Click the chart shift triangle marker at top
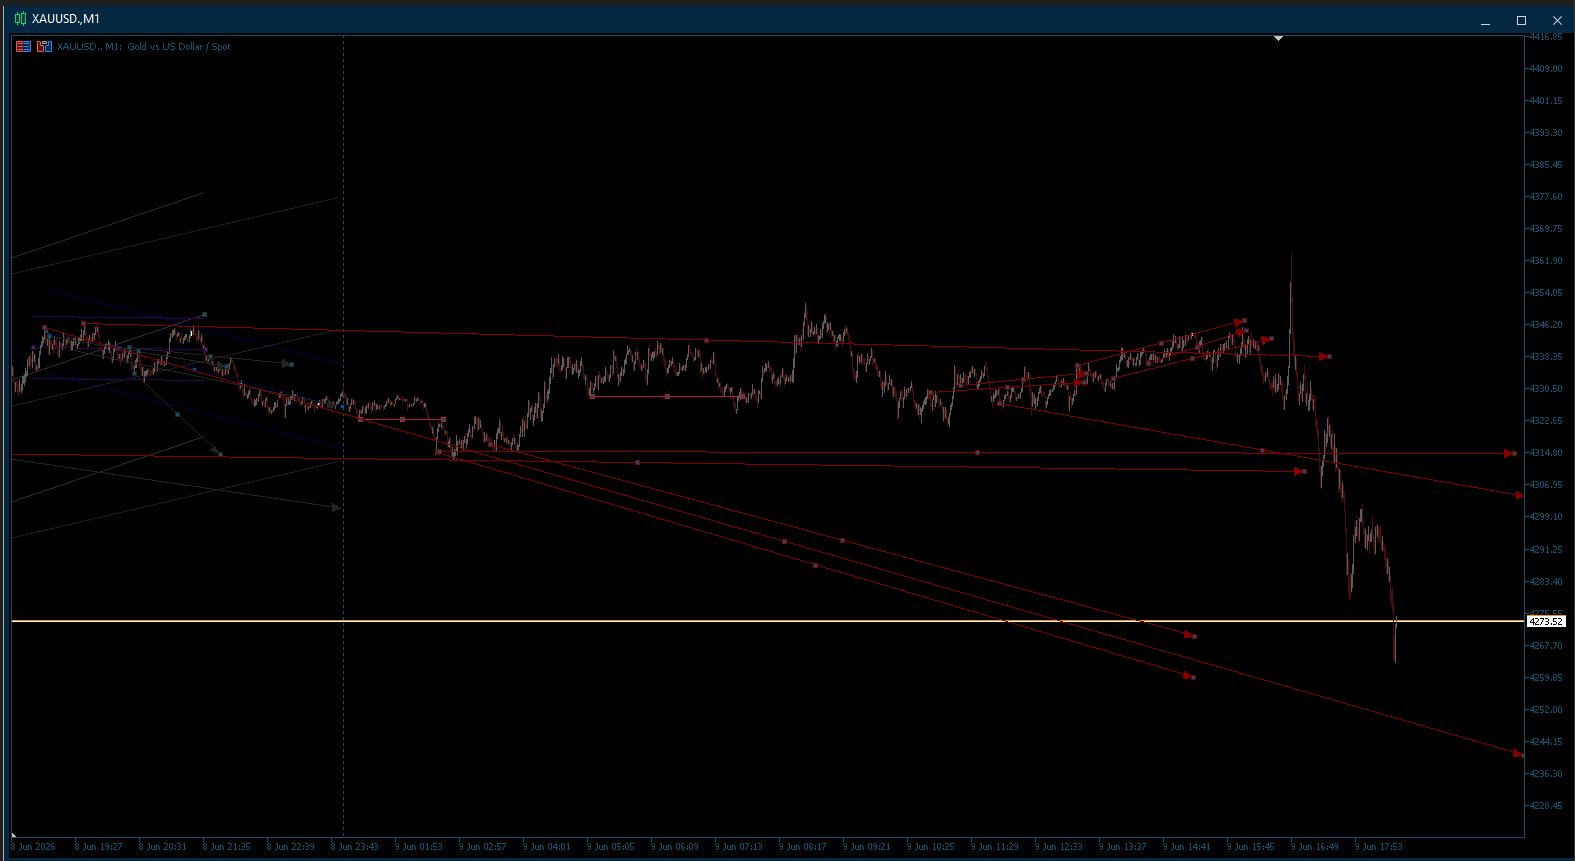This screenshot has height=861, width=1575. (x=1278, y=38)
